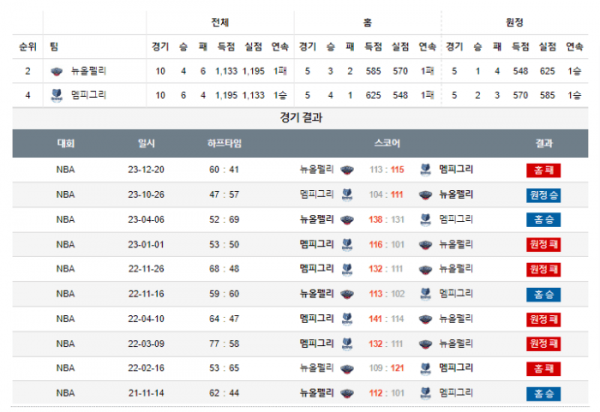Click the 뉴올펠리 logo in the 22-03-09 game row
The width and height of the screenshot is (600, 412).
[425, 344]
